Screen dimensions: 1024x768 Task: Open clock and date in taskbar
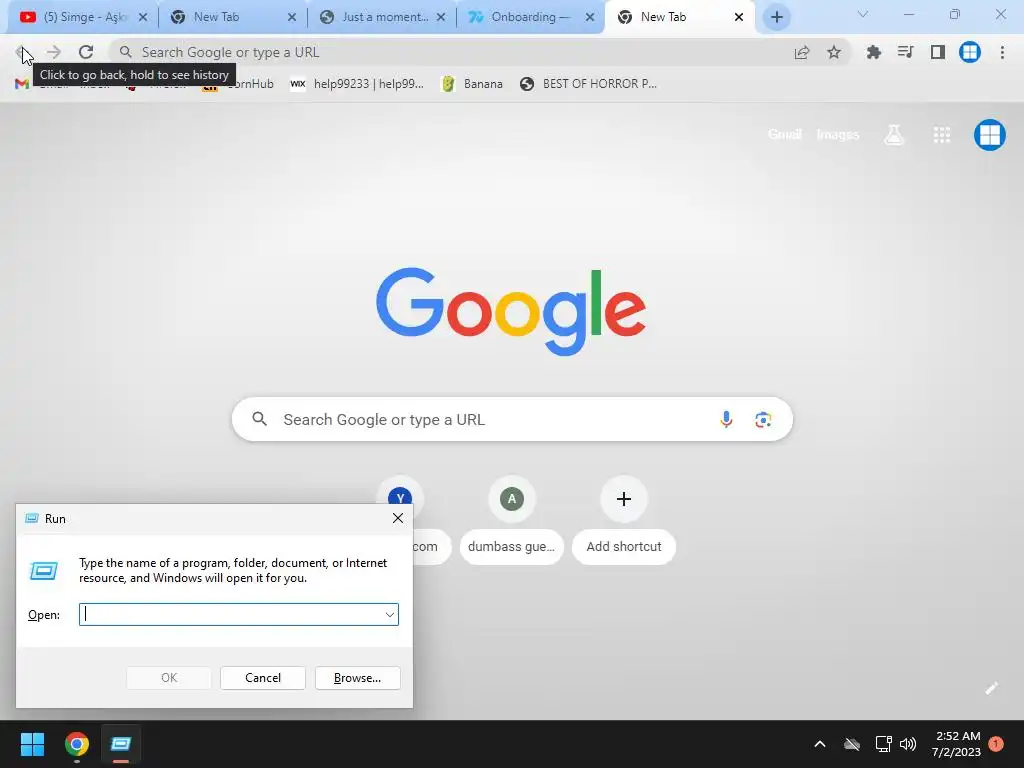pos(955,744)
